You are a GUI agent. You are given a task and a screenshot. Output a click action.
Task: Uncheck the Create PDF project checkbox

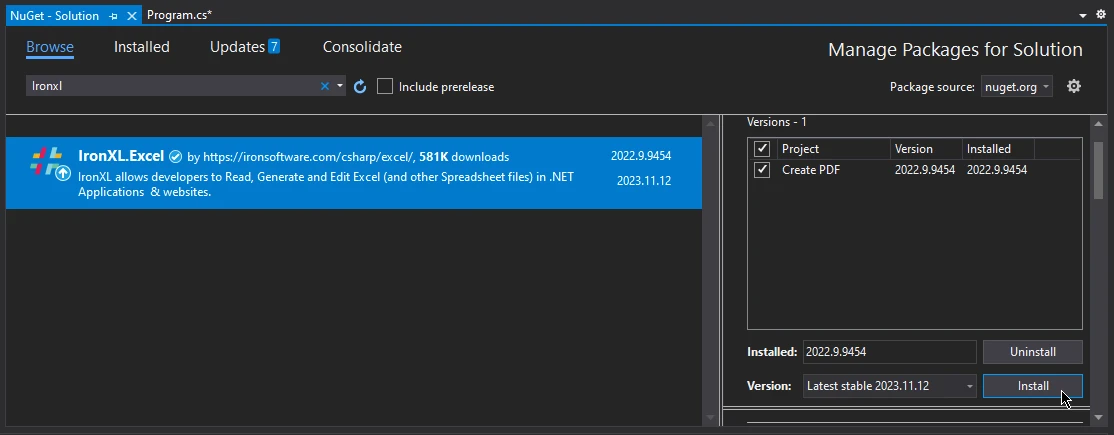click(x=762, y=170)
